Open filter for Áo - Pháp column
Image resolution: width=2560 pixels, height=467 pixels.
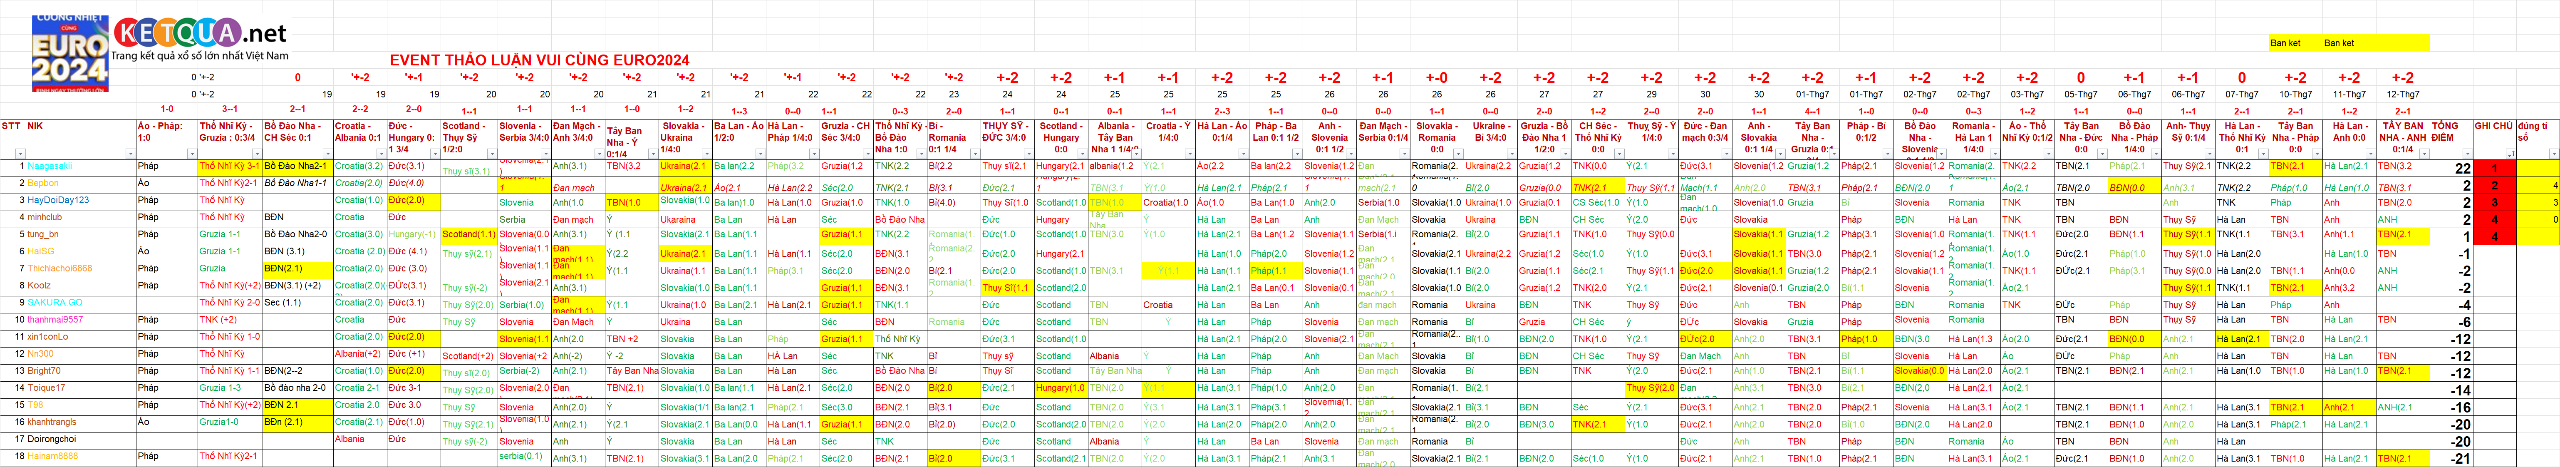pos(192,154)
